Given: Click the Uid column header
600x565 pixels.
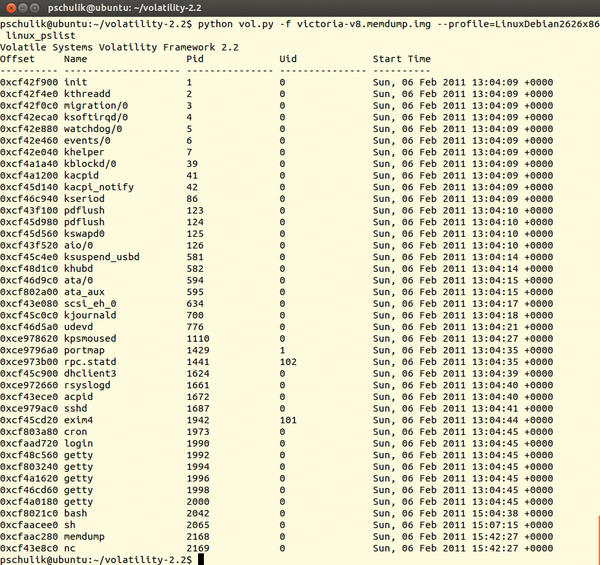Looking at the screenshot, I should (x=288, y=59).
